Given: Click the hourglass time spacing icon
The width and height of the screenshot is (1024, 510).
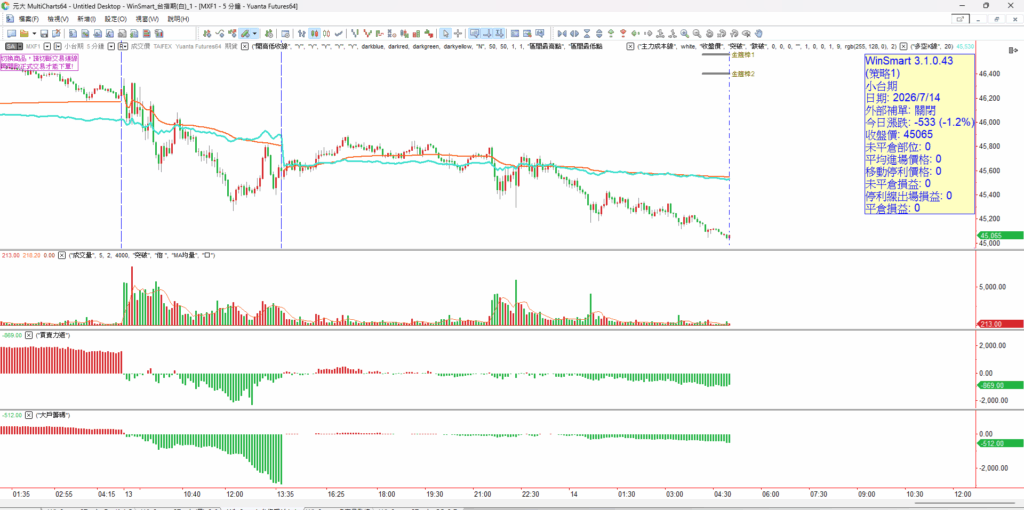Looking at the screenshot, I should (x=587, y=33).
